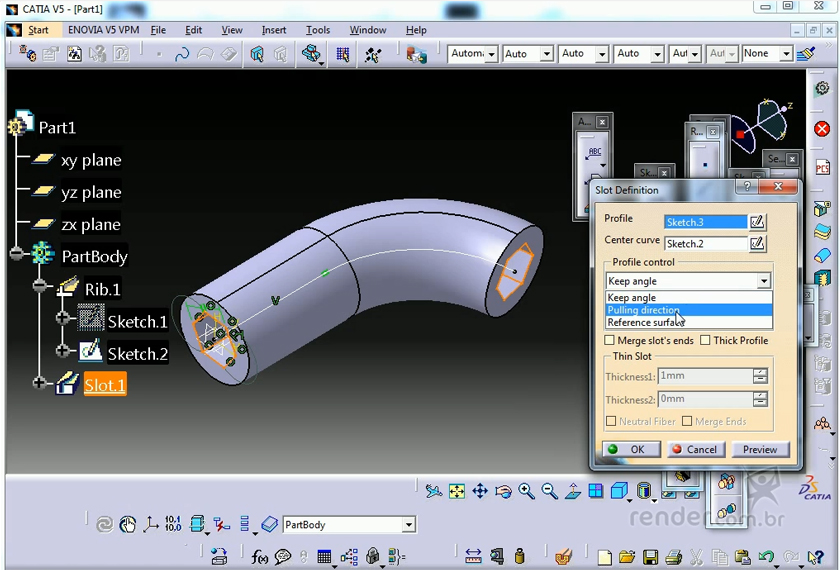The width and height of the screenshot is (840, 570).
Task: Open the Insert menu
Action: point(274,30)
